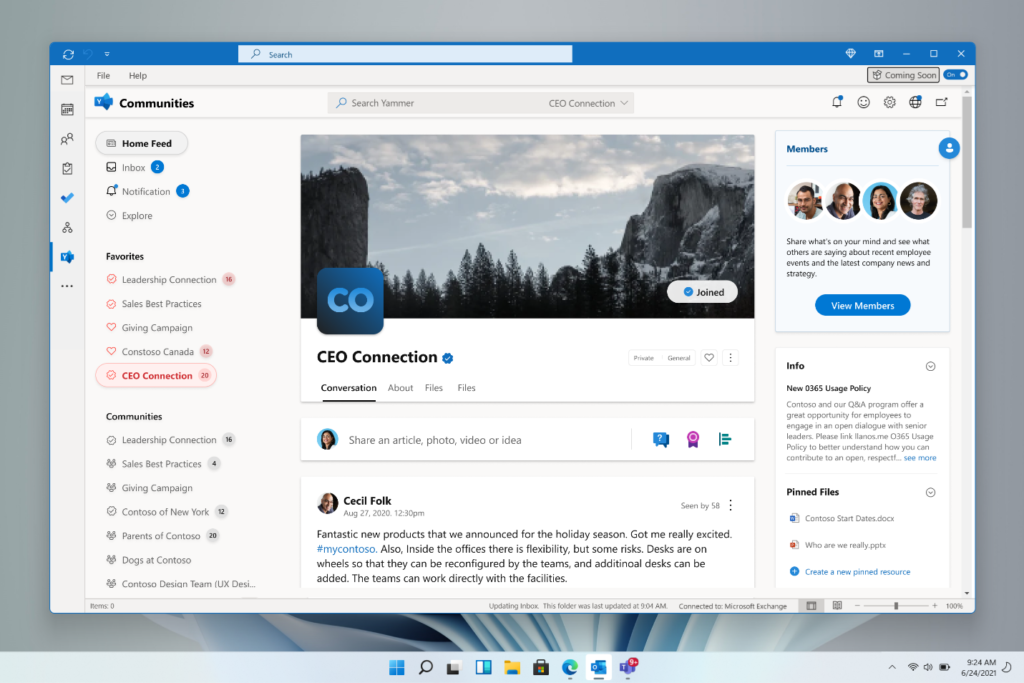Start a Question post in the composer
1024x683 pixels.
click(x=660, y=439)
